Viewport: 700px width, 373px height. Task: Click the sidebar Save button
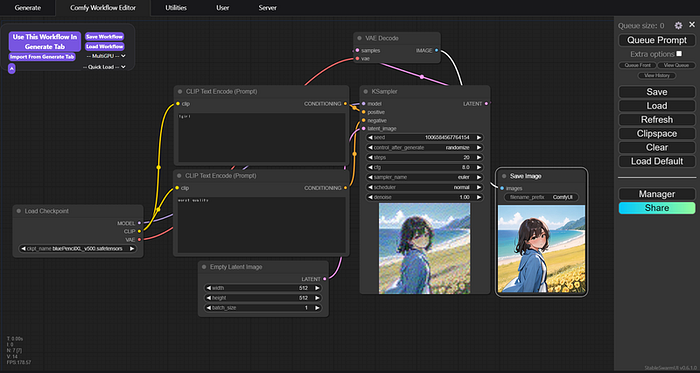click(x=657, y=92)
